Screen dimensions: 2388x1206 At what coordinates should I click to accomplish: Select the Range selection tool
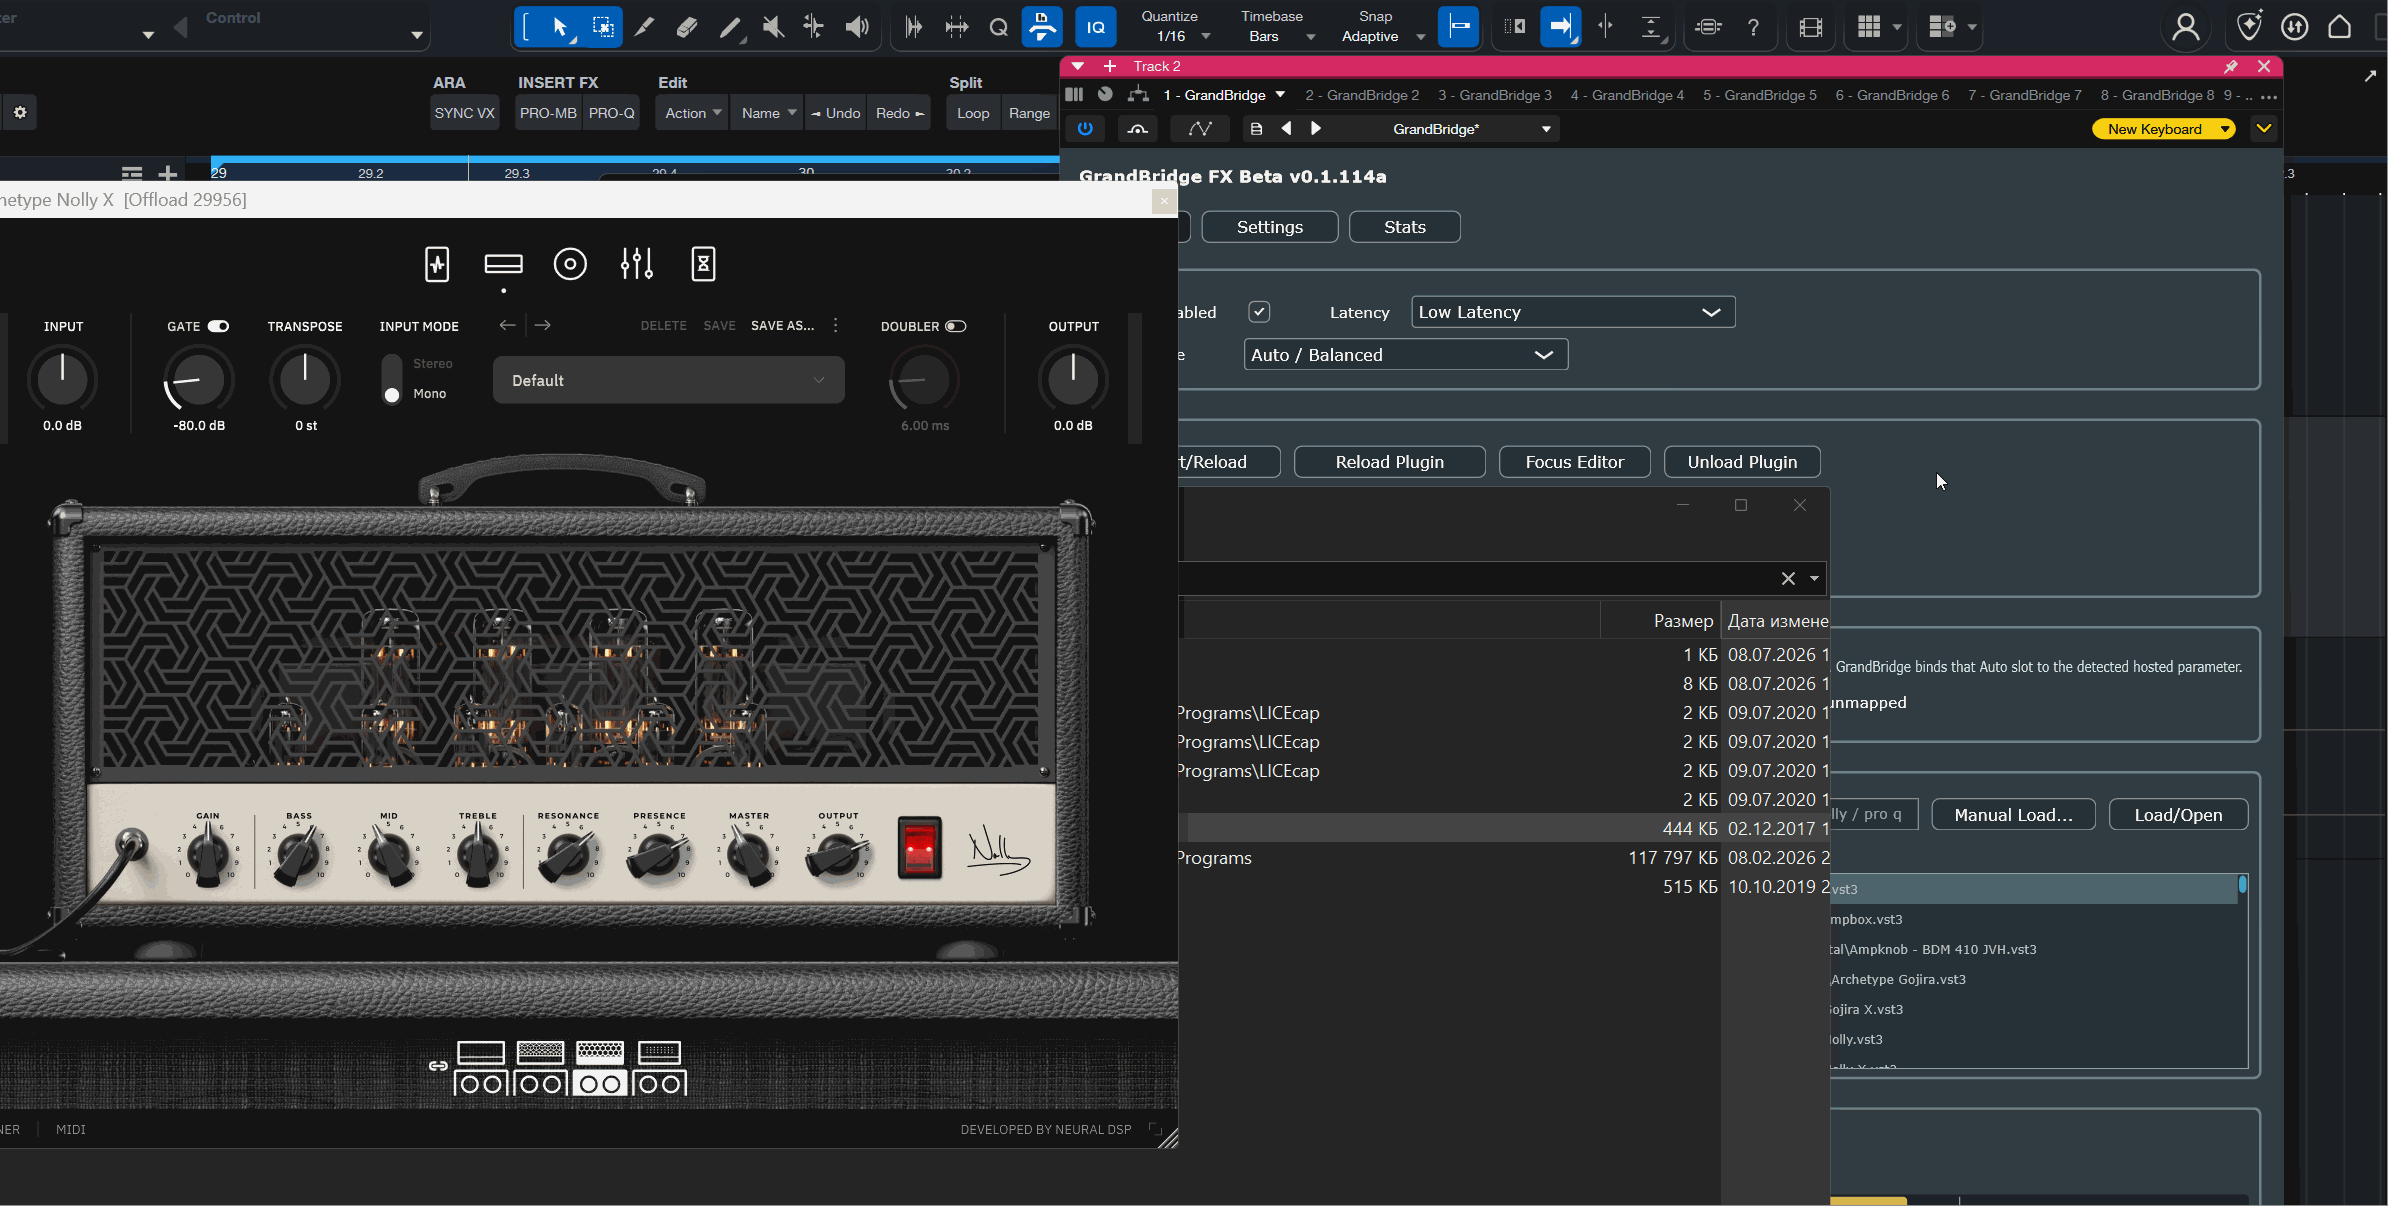(603, 27)
